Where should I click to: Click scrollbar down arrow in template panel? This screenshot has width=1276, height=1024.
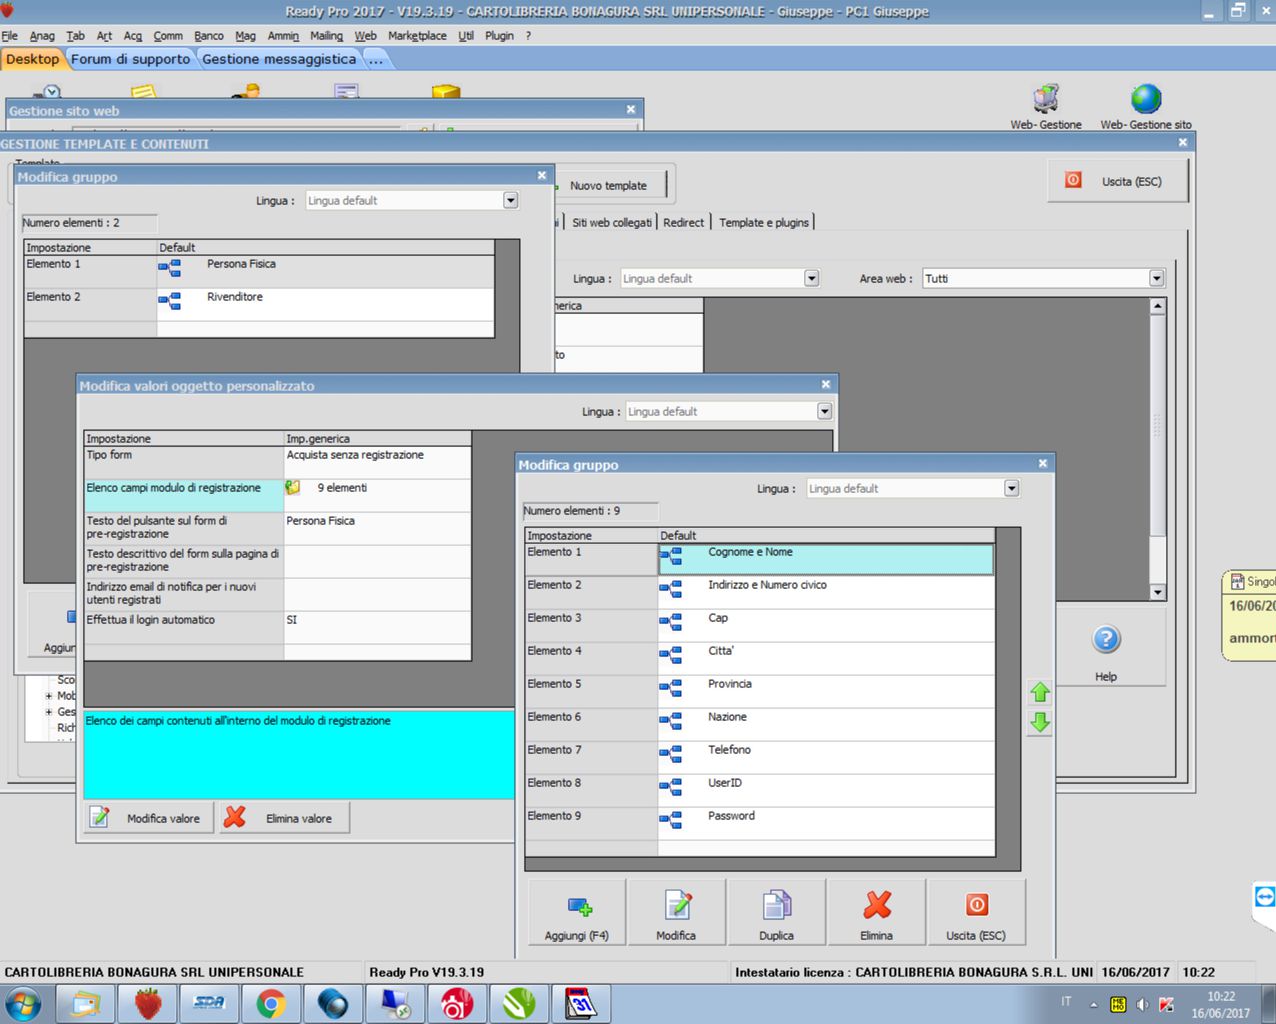tap(1157, 592)
